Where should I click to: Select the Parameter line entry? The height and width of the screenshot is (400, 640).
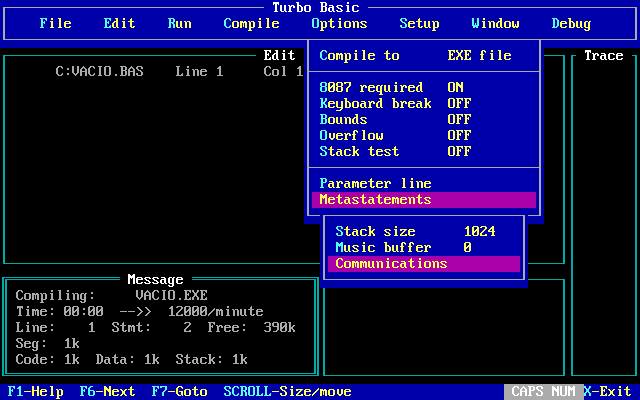point(424,183)
